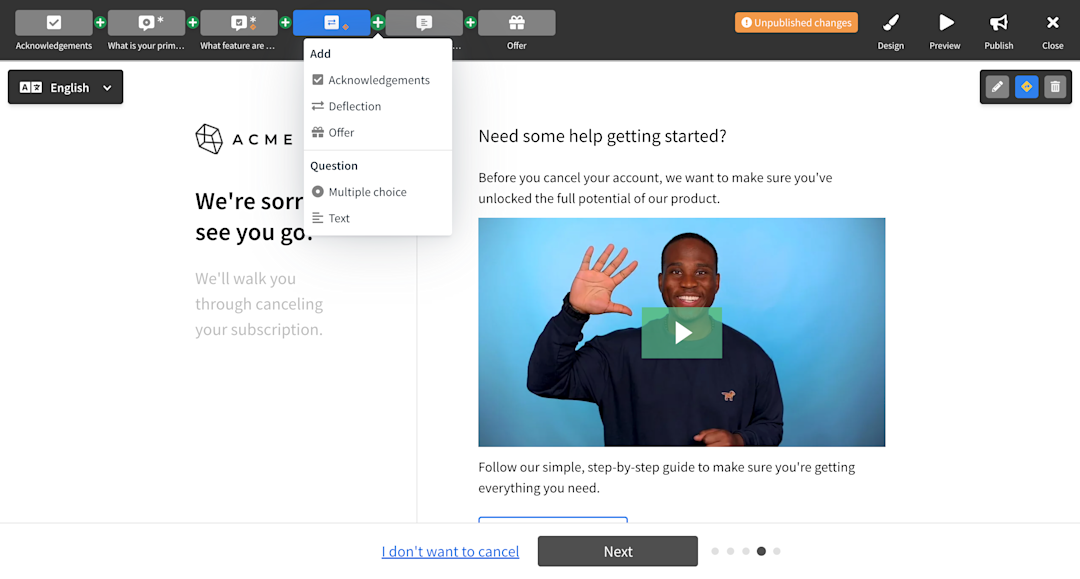Click the plus icon after the Acknowledgements step
Viewport: 1080px width, 579px height.
(100, 23)
